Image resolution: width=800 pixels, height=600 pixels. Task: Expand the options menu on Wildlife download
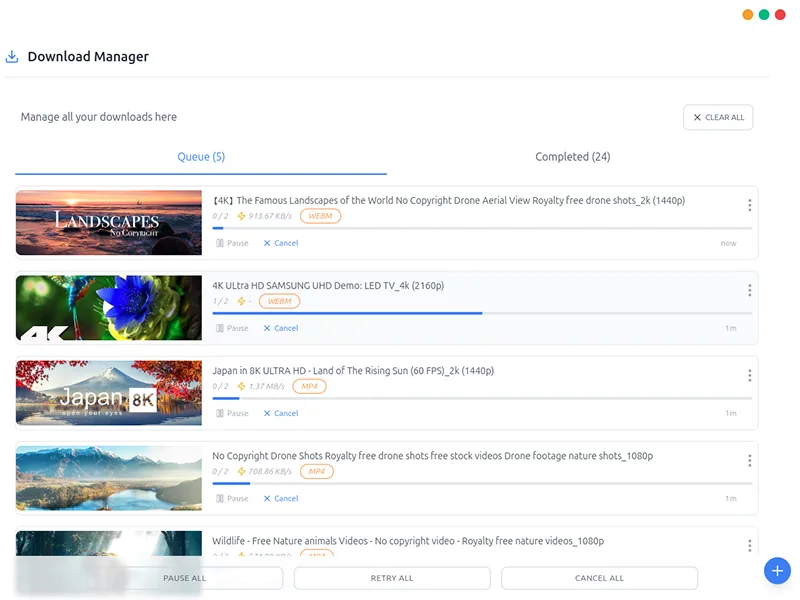(750, 545)
